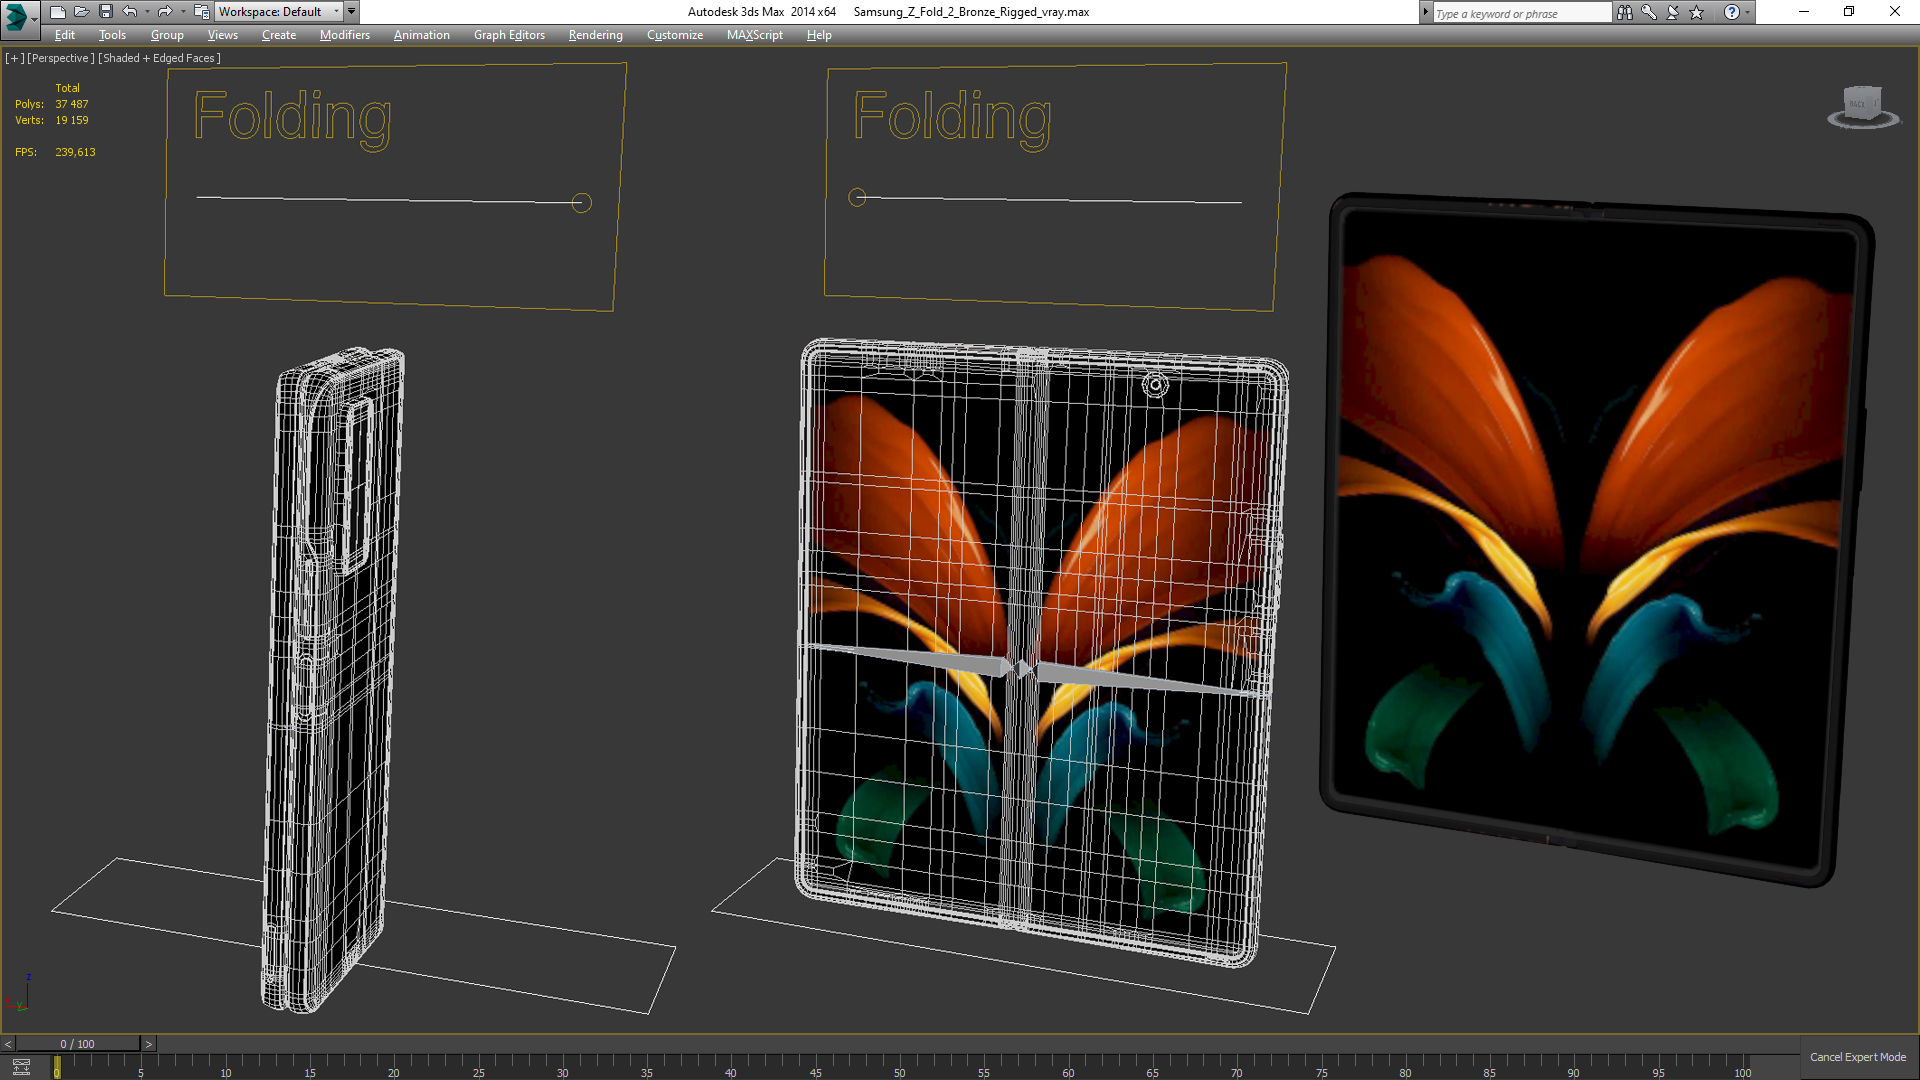This screenshot has height=1080, width=1920.
Task: Open a file with the Open folder icon
Action: tap(81, 12)
